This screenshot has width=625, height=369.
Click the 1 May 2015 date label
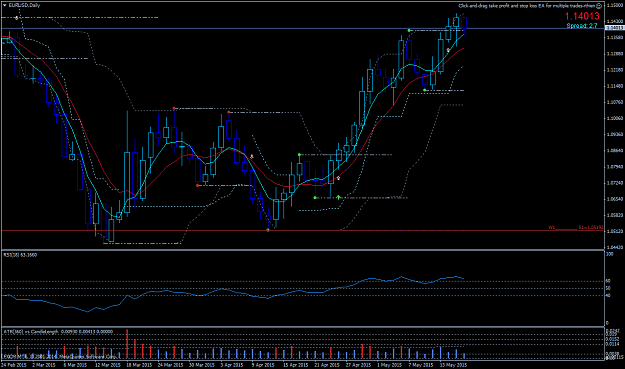pos(389,365)
